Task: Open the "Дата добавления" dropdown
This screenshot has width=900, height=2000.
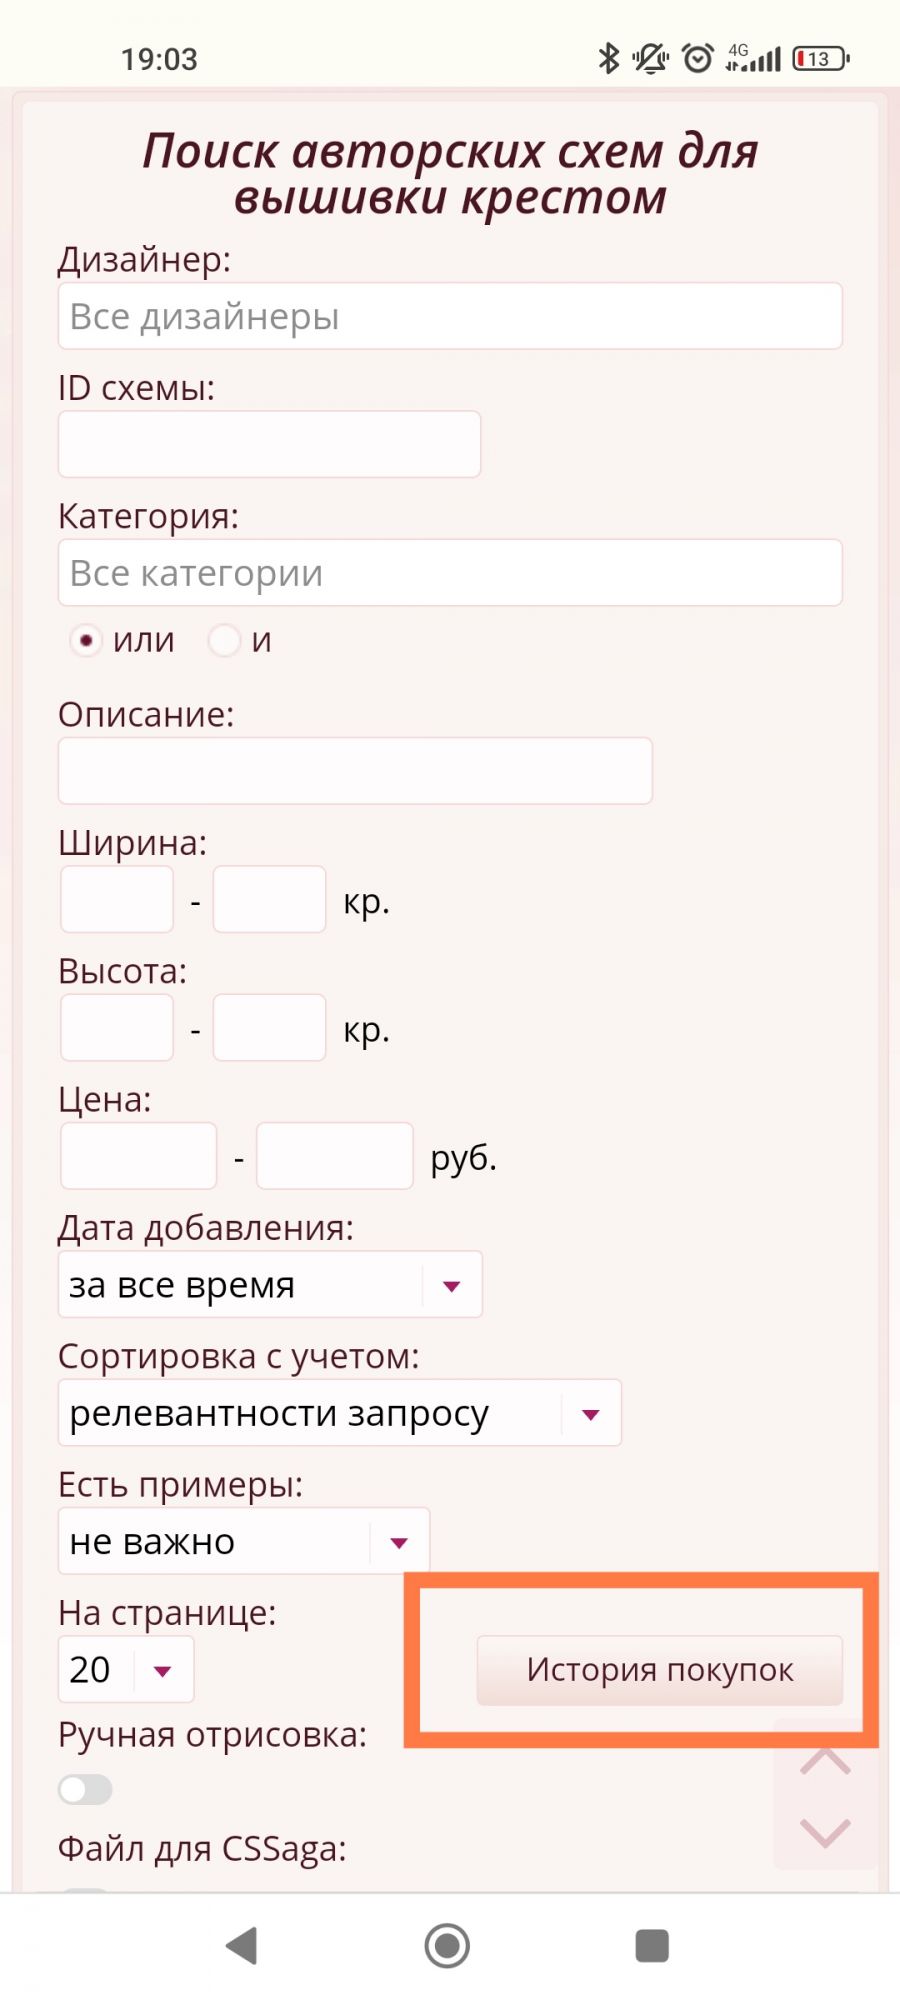Action: coord(270,1285)
